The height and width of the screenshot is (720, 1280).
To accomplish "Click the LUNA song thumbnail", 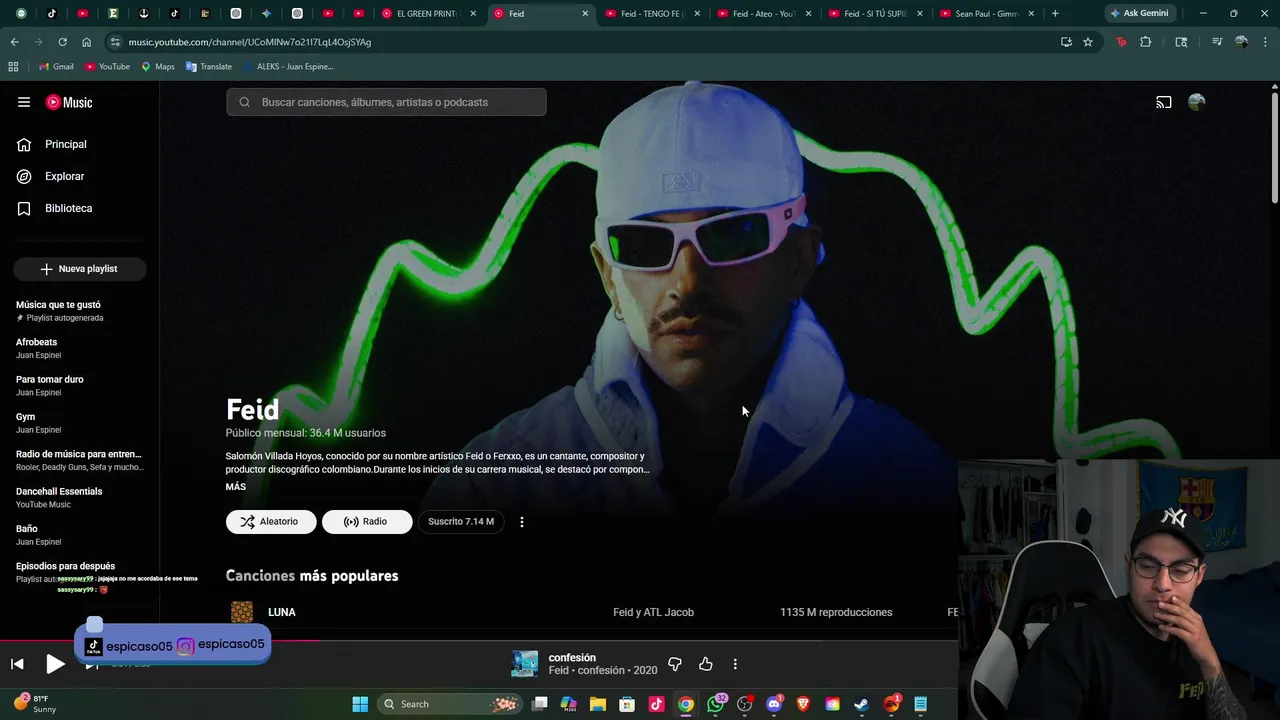I will (242, 612).
